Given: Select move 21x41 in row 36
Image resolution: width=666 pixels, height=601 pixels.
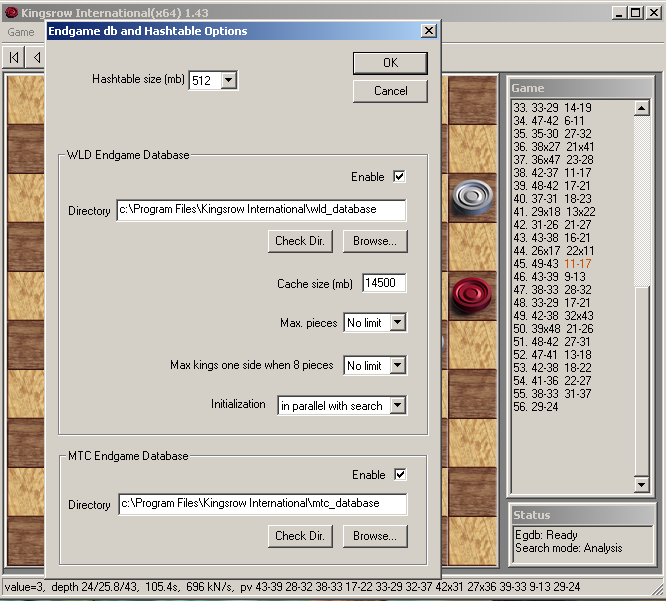Looking at the screenshot, I should click(x=580, y=147).
